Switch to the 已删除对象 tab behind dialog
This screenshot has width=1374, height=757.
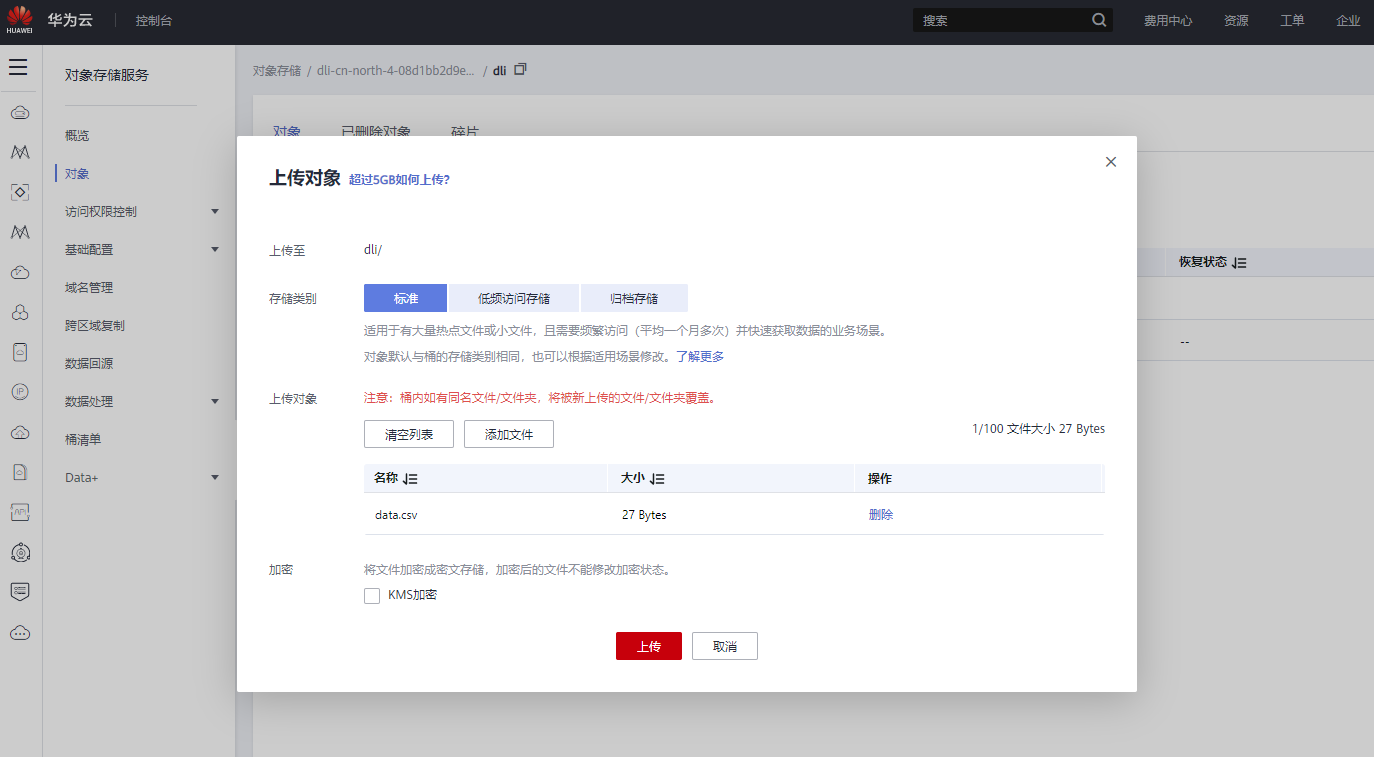coord(375,131)
